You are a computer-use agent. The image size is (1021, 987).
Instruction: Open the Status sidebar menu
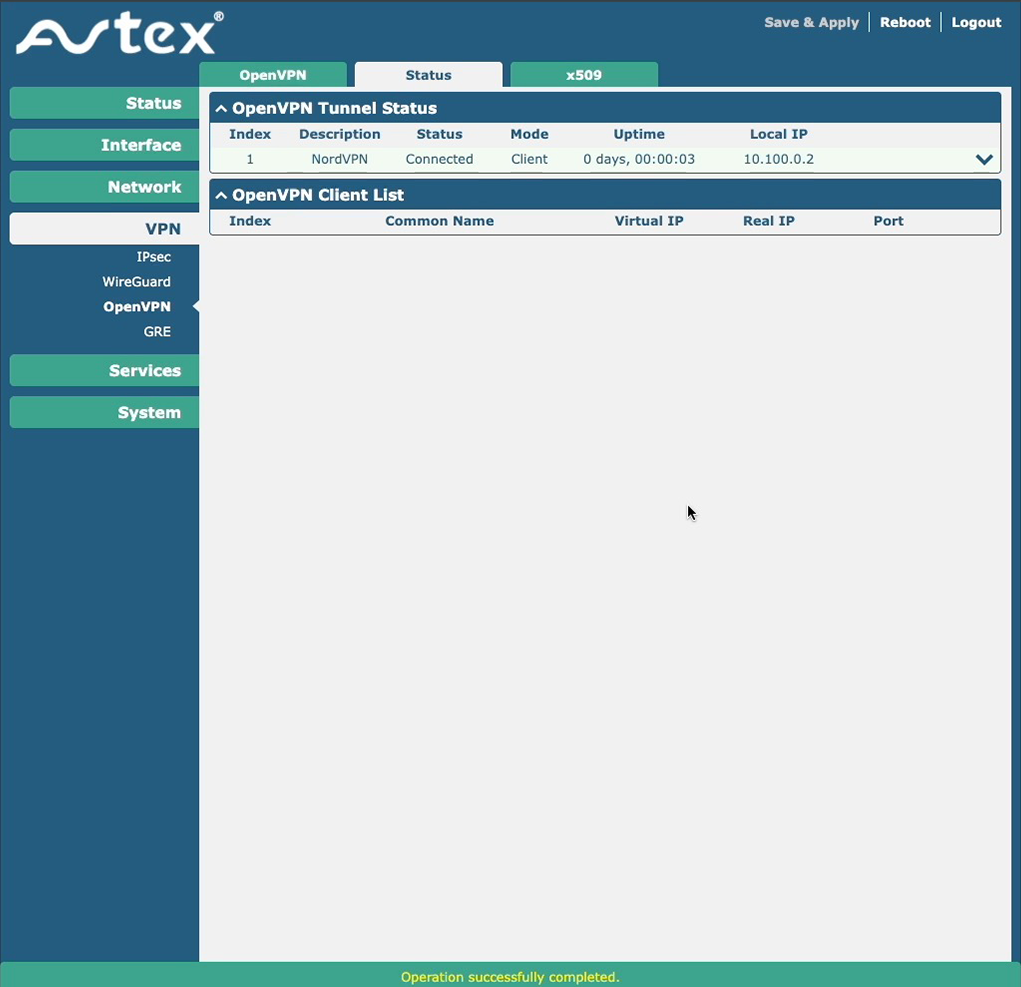[x=104, y=103]
